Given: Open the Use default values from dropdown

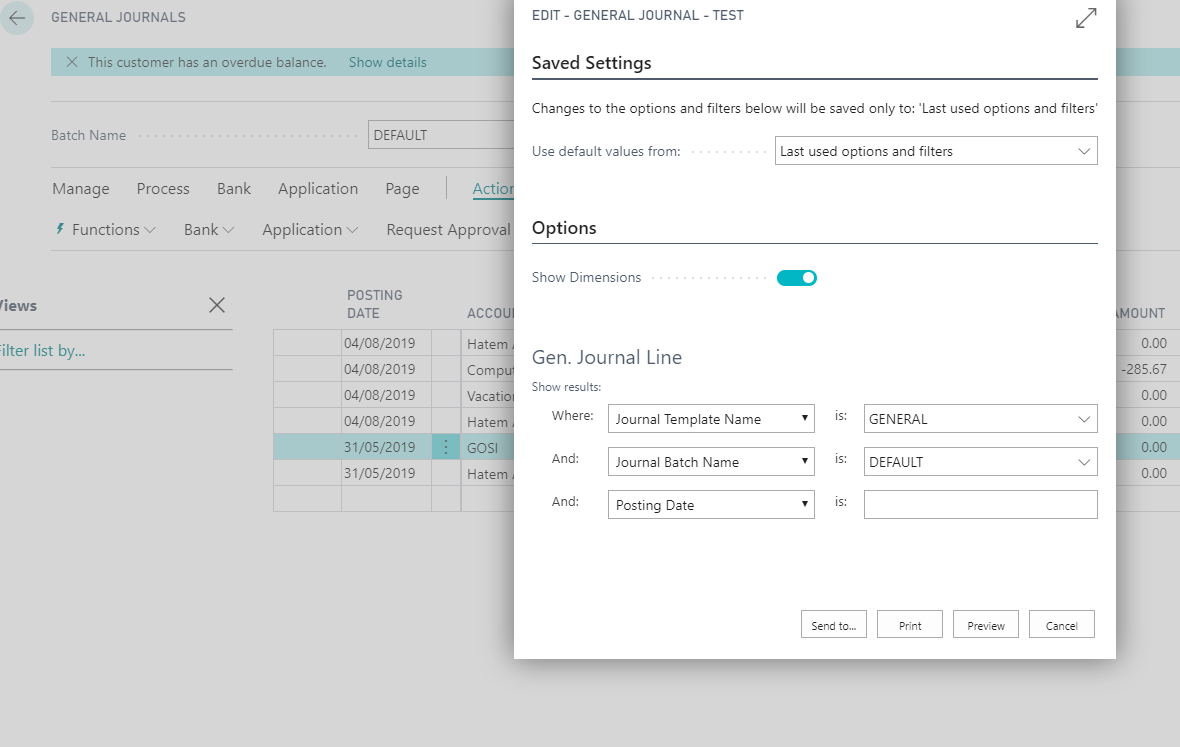Looking at the screenshot, I should click(x=935, y=151).
